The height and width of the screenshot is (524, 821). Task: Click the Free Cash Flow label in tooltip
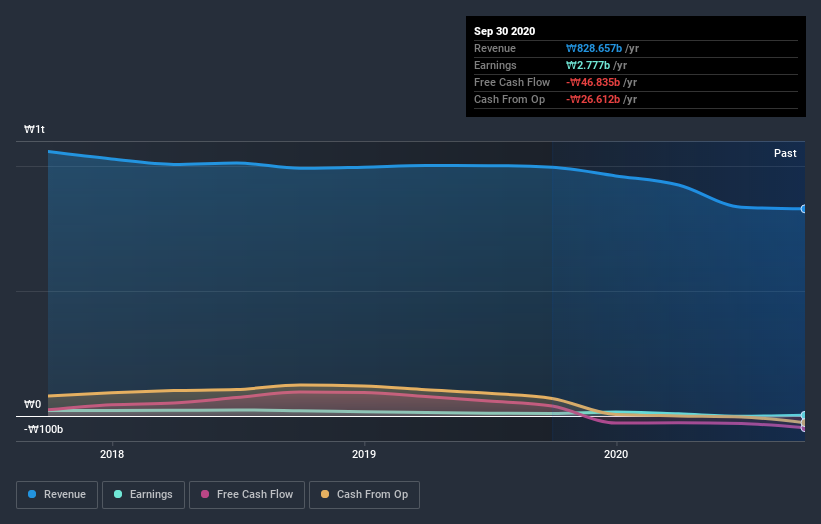tap(512, 82)
